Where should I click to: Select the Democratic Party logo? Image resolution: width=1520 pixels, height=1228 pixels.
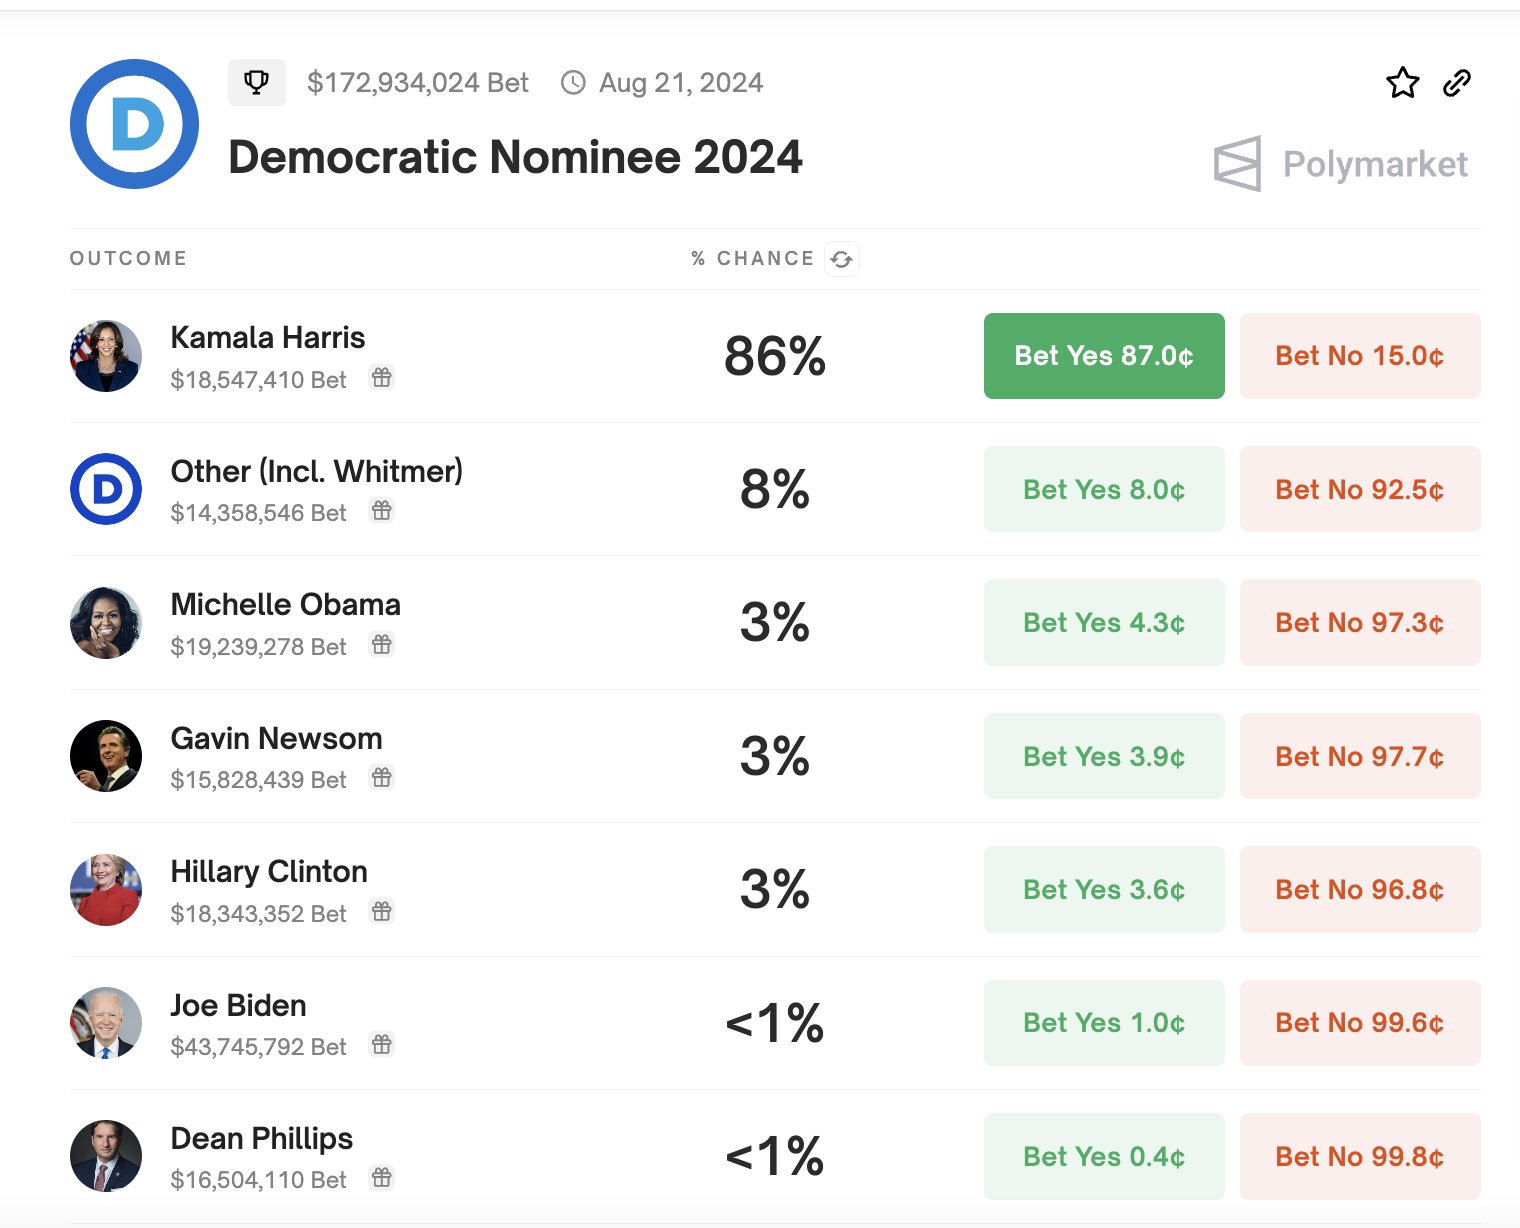click(134, 124)
